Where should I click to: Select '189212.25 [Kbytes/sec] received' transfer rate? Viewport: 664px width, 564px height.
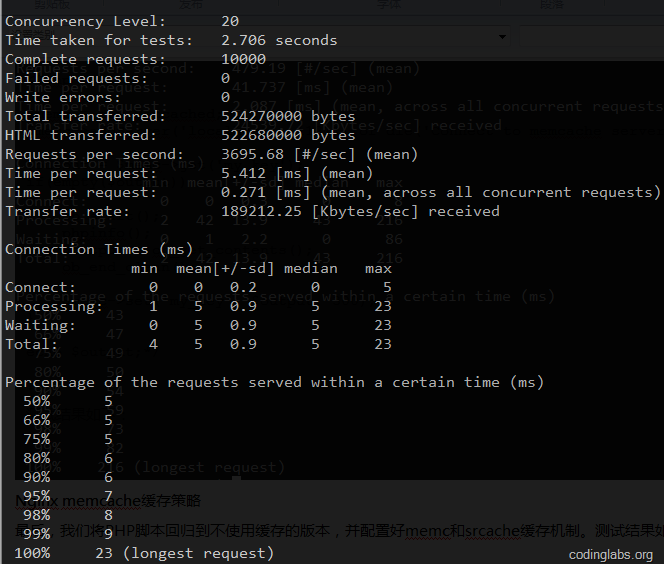[360, 211]
